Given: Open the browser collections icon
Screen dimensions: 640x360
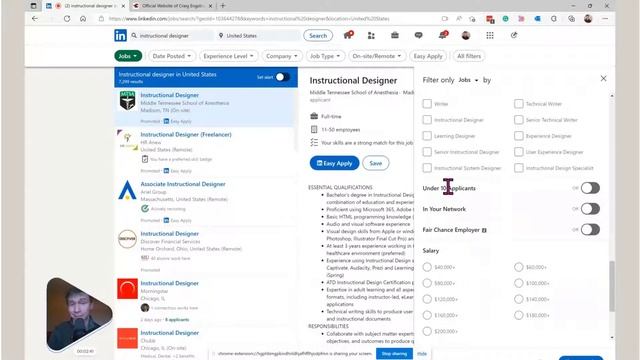Looking at the screenshot, I should click(x=571, y=19).
